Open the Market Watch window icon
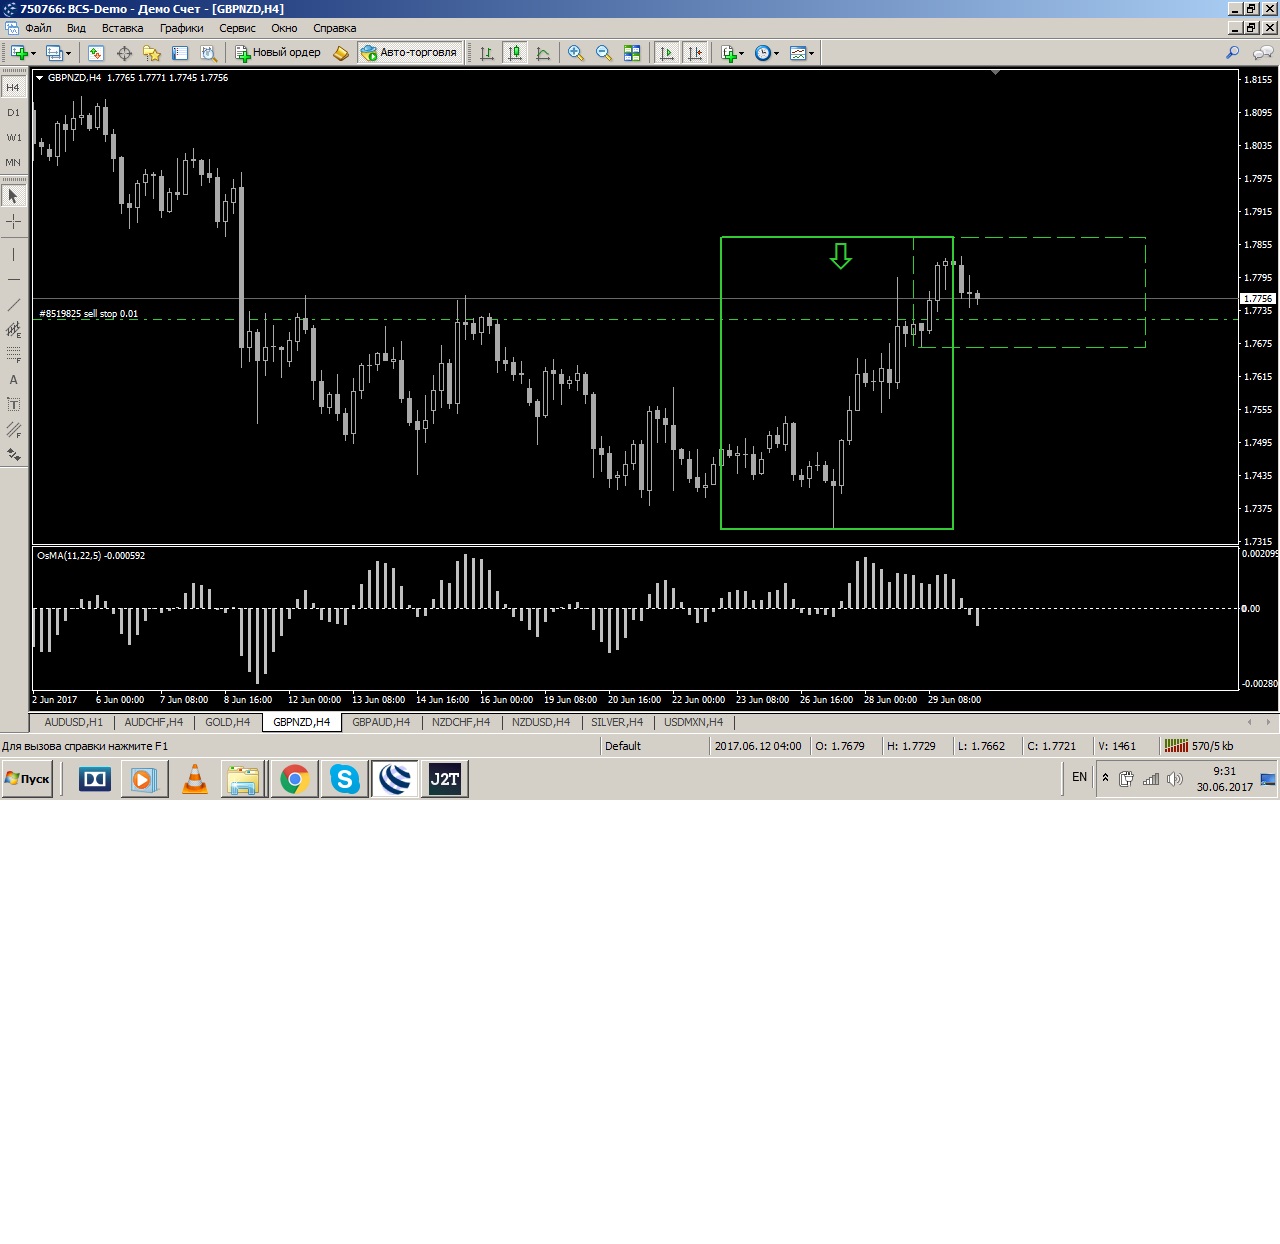This screenshot has height=1244, width=1280. coord(96,53)
